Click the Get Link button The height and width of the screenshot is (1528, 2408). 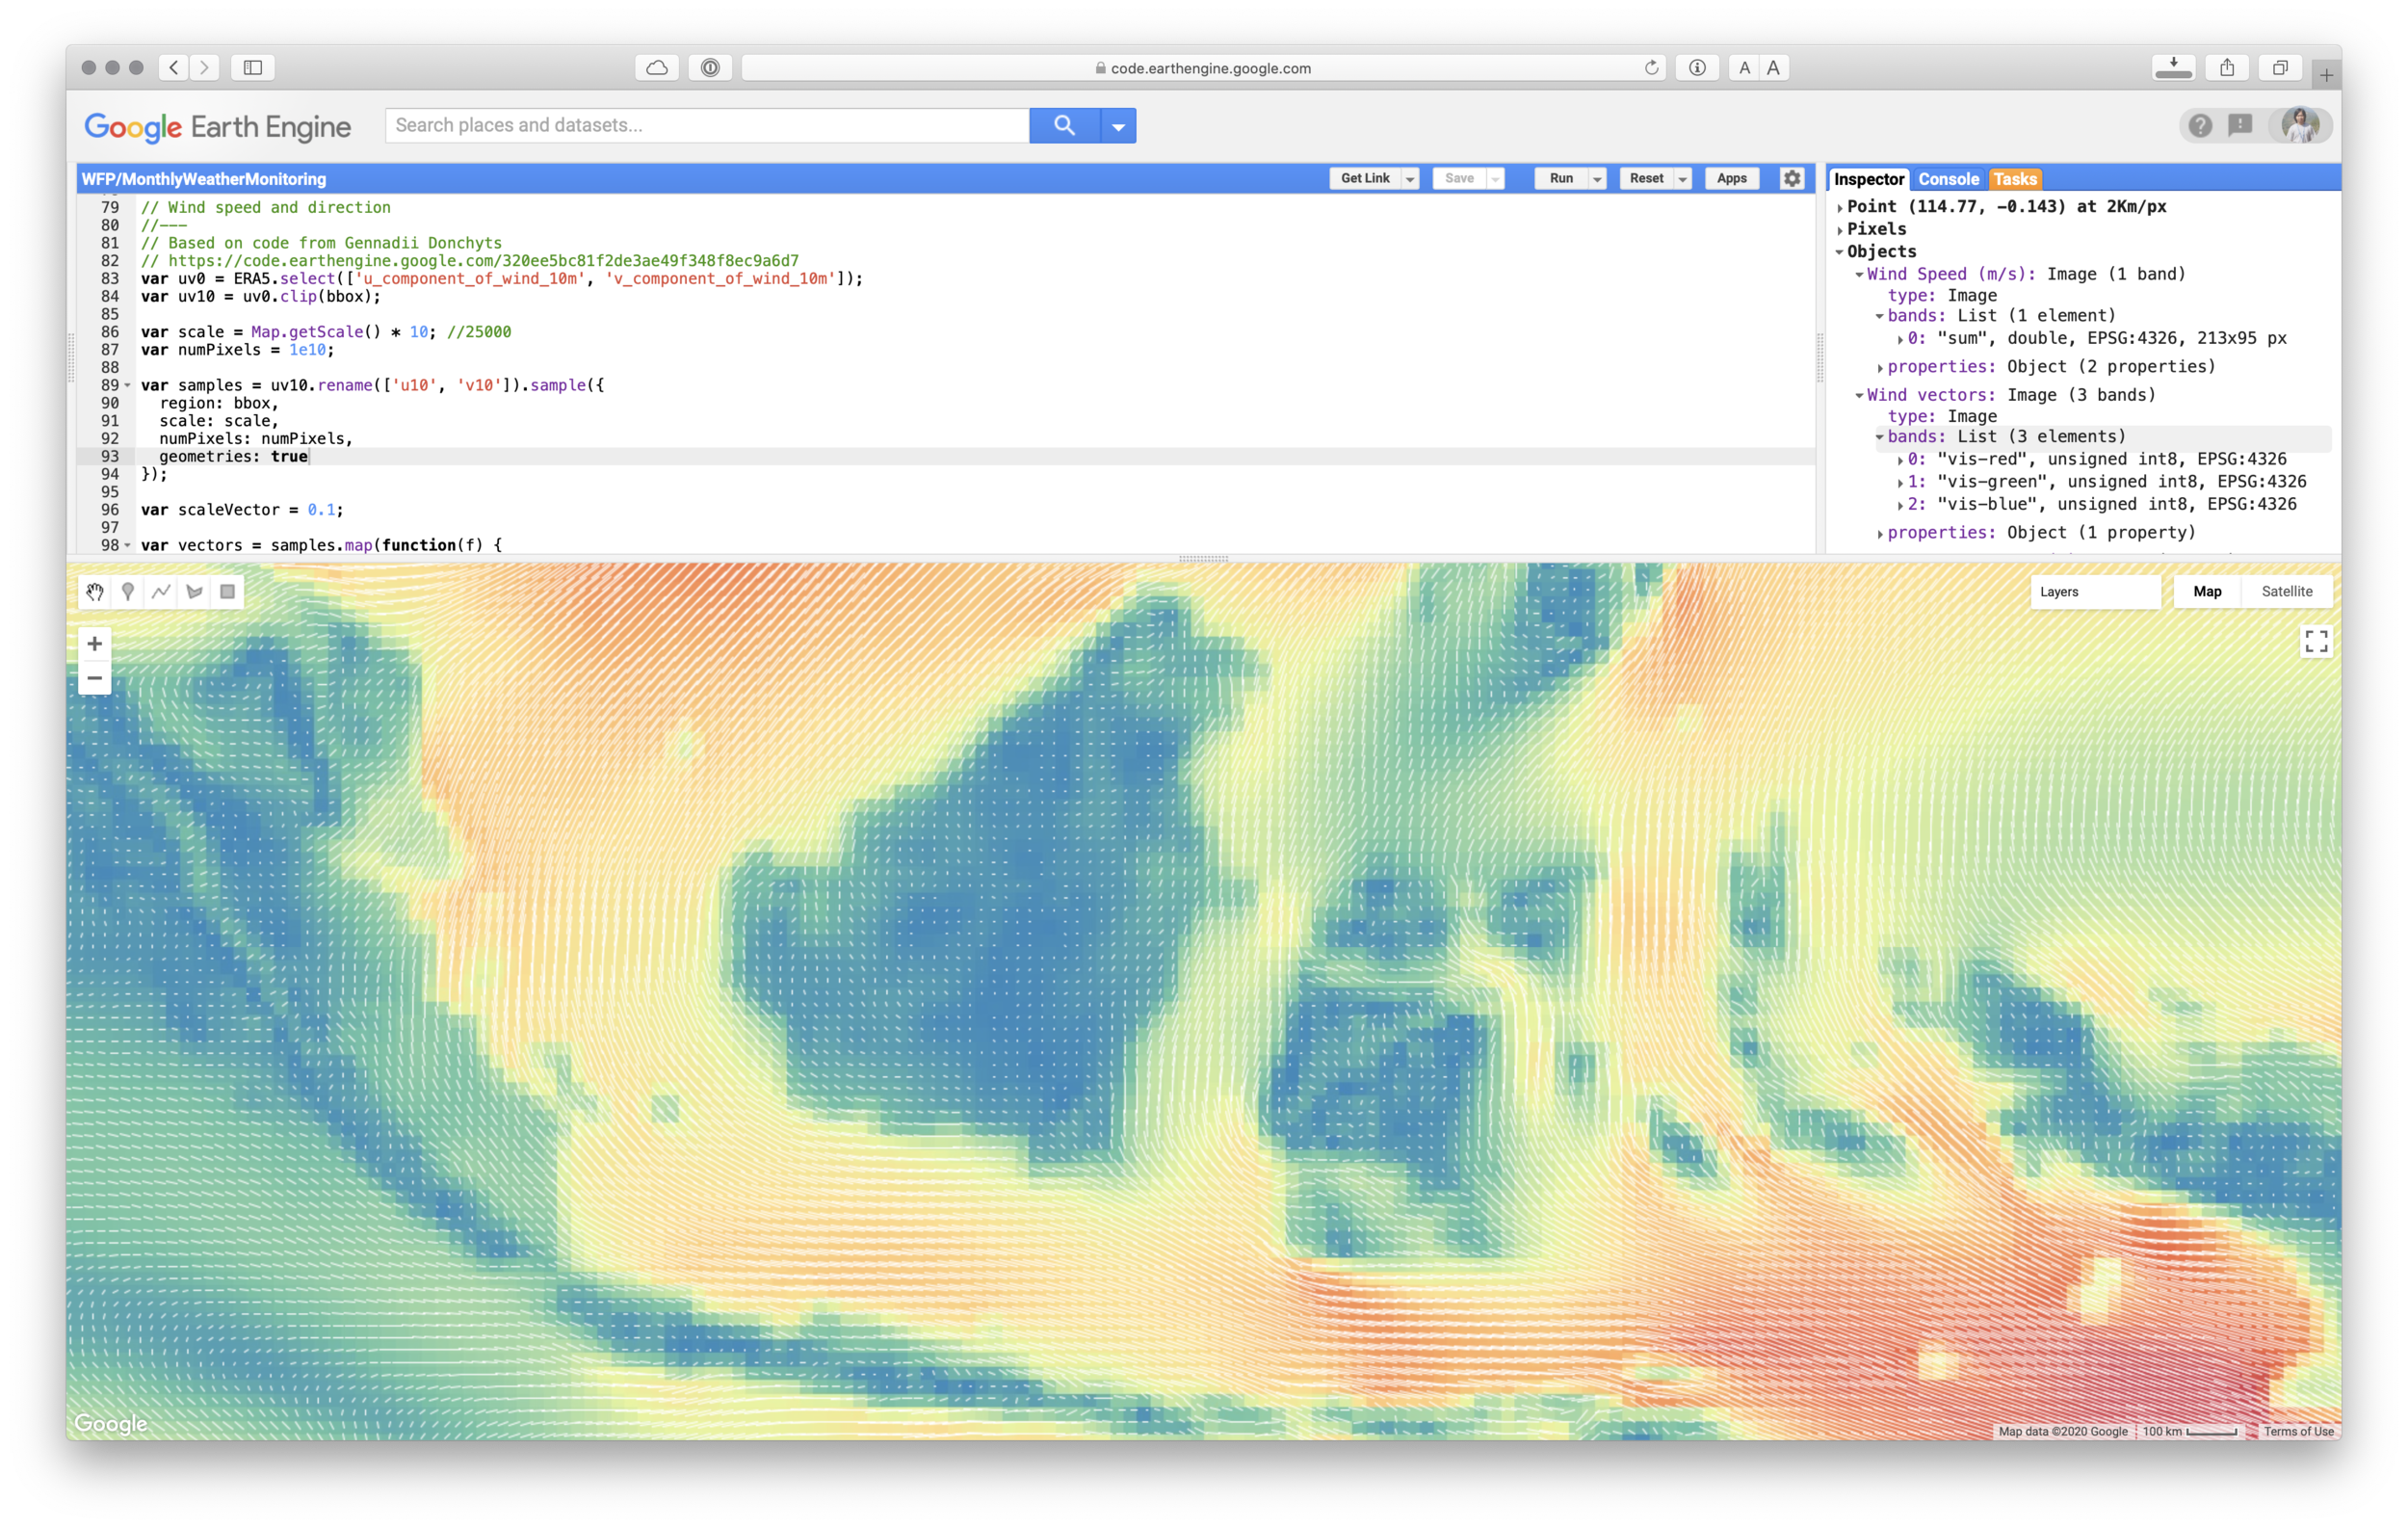click(1364, 178)
